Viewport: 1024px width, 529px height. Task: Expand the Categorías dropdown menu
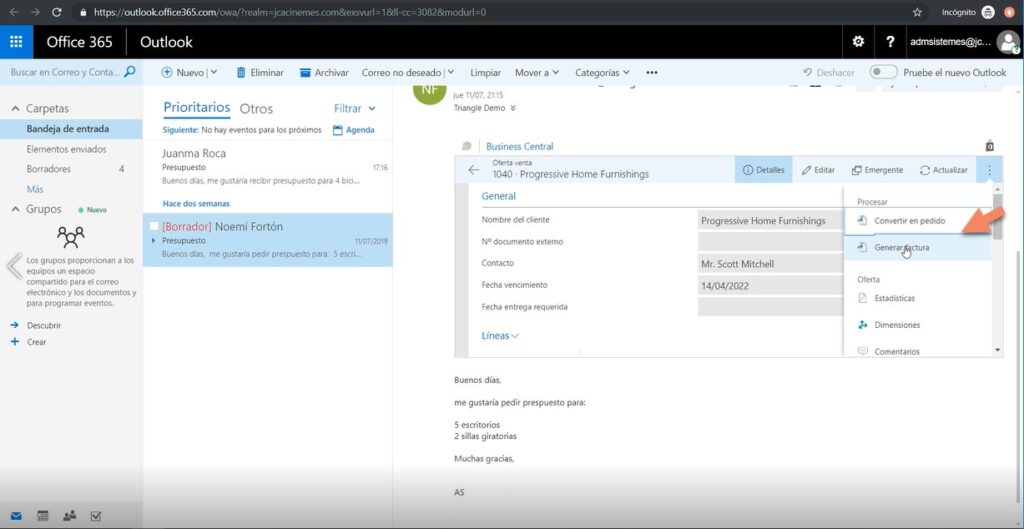(x=603, y=72)
